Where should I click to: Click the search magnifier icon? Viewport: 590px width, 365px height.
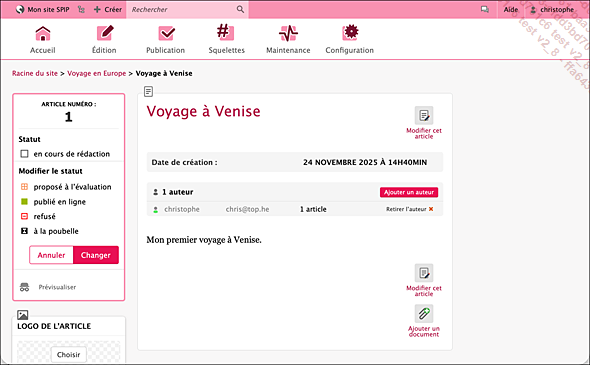(240, 9)
